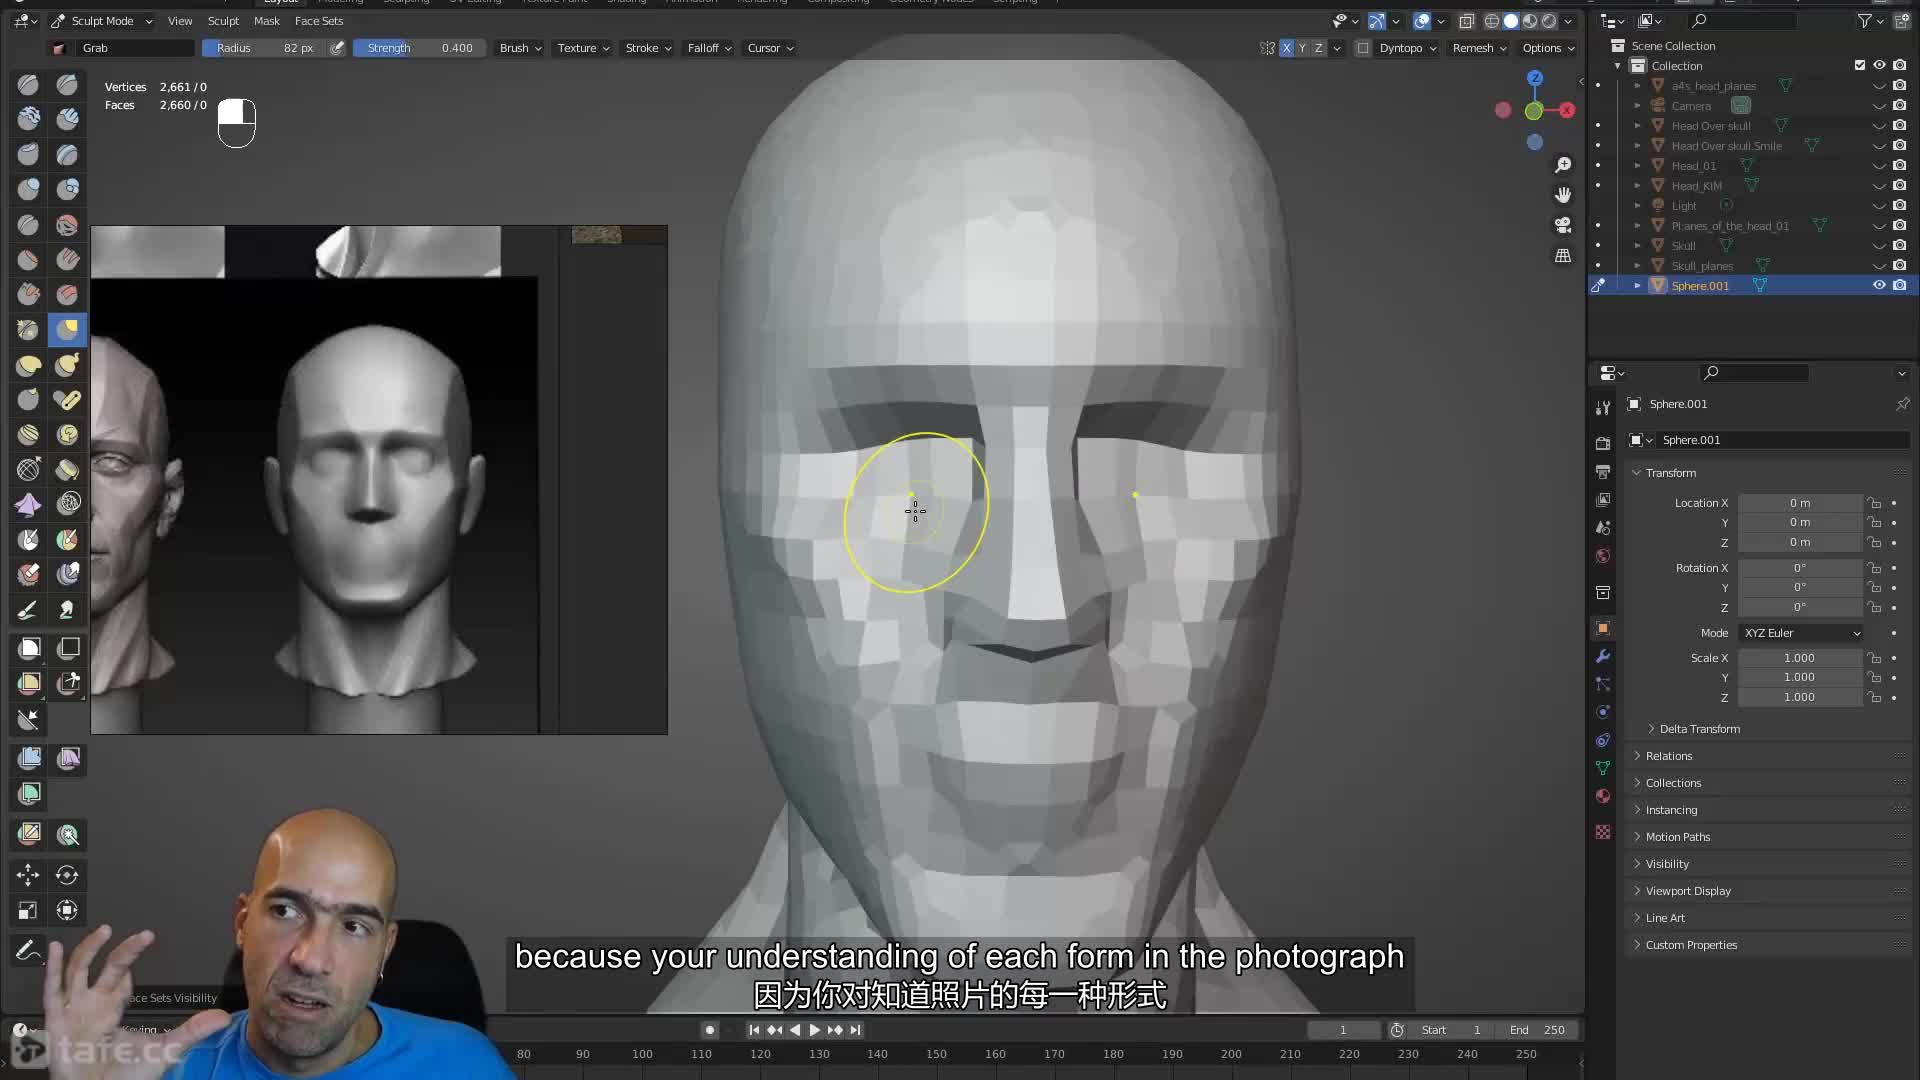The image size is (1920, 1080).
Task: Open the Modifiers wrench properties tab
Action: [1603, 657]
